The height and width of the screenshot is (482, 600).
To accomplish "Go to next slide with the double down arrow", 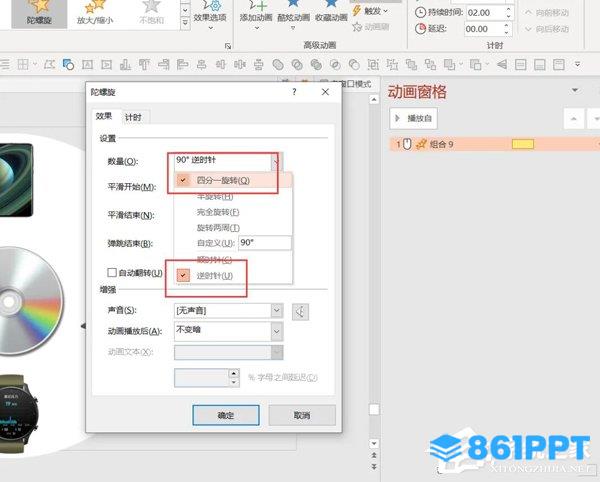I will point(374,467).
